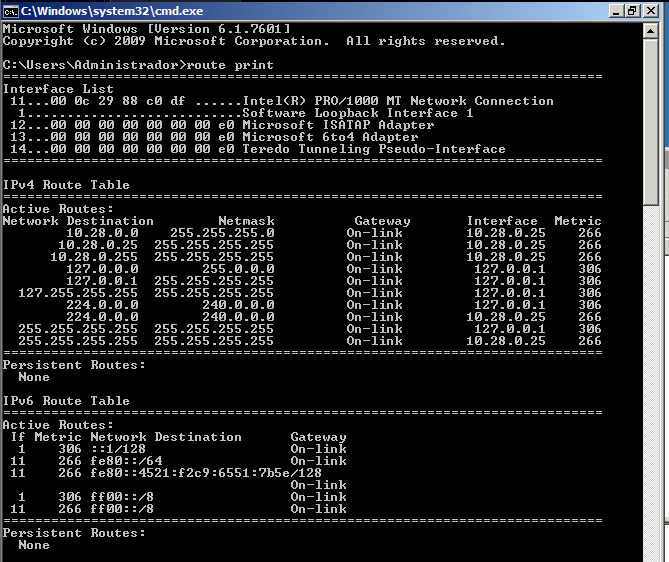Click the IPv6 destination ::1/128

pyautogui.click(x=118, y=449)
